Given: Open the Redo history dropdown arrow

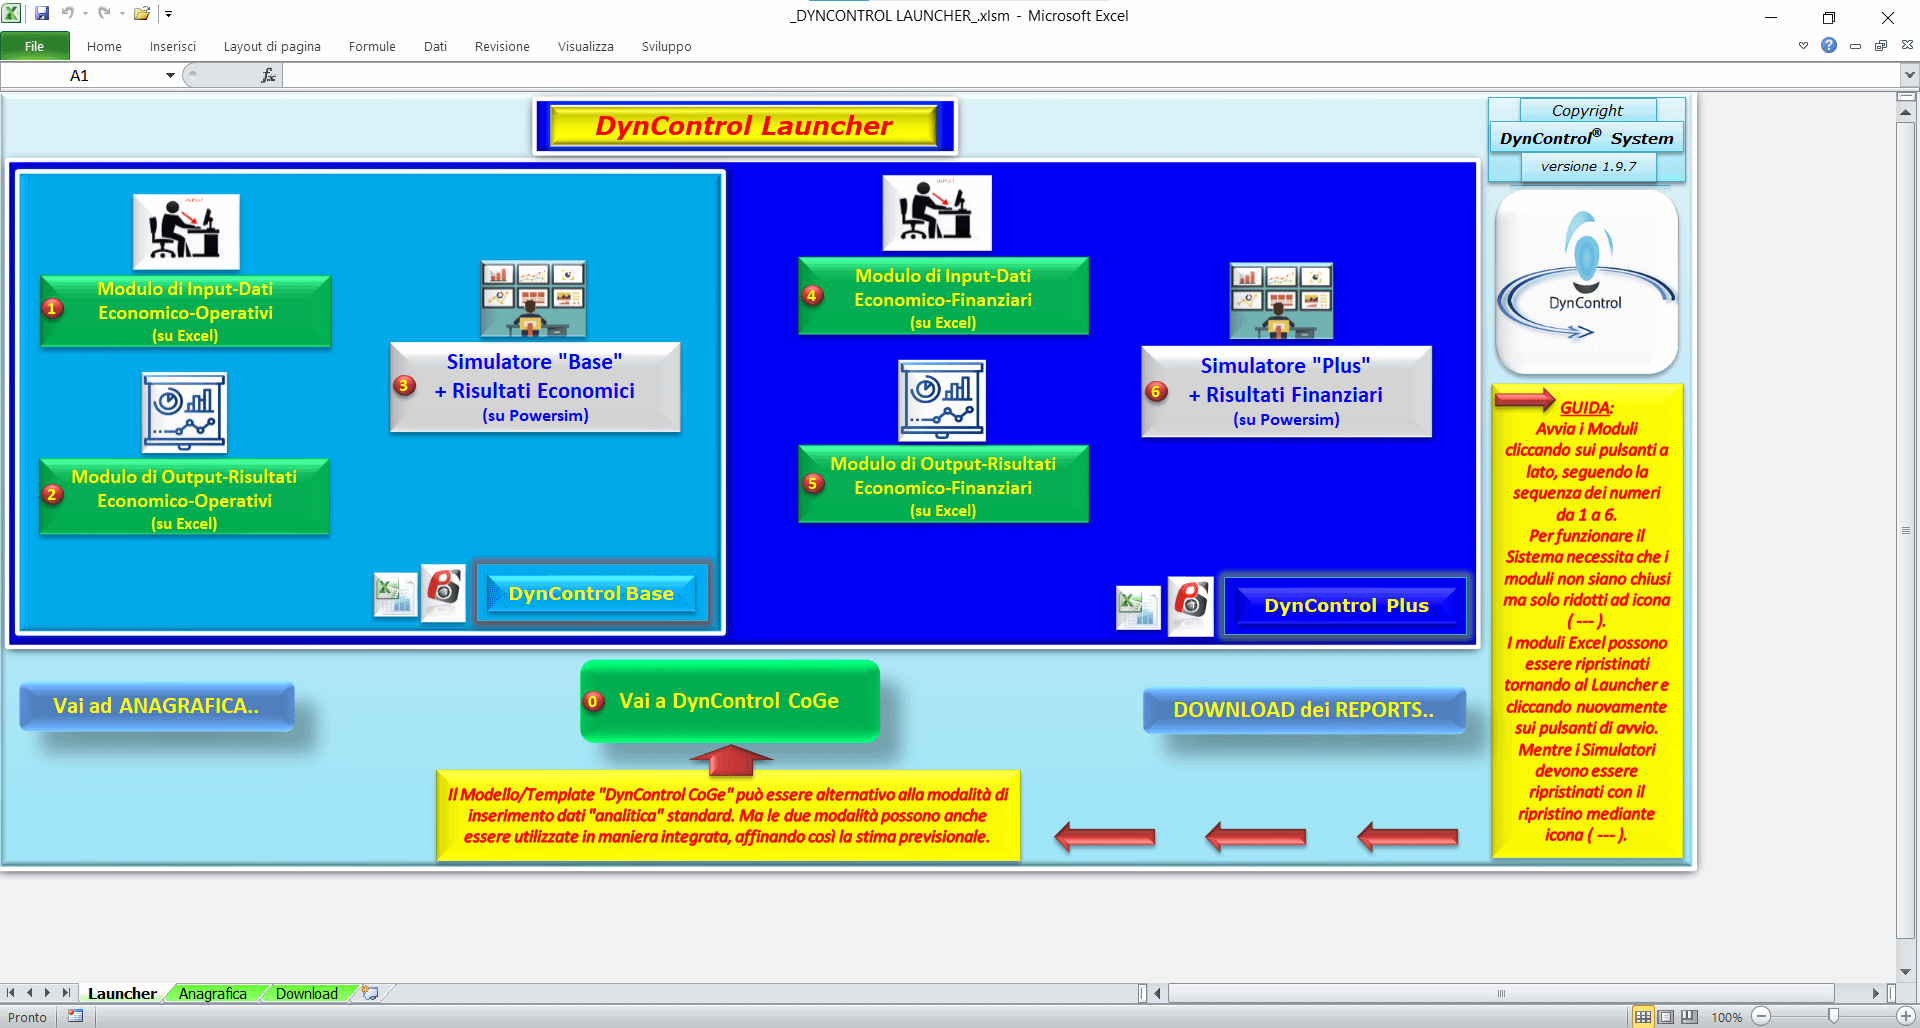Looking at the screenshot, I should 122,14.
